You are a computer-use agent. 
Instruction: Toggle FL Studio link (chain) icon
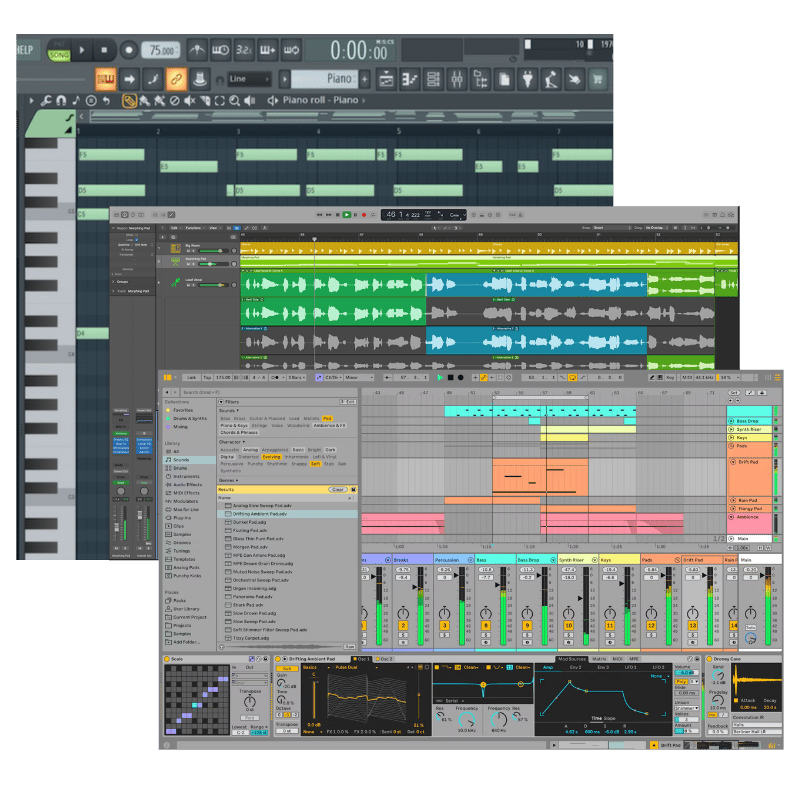pos(176,79)
